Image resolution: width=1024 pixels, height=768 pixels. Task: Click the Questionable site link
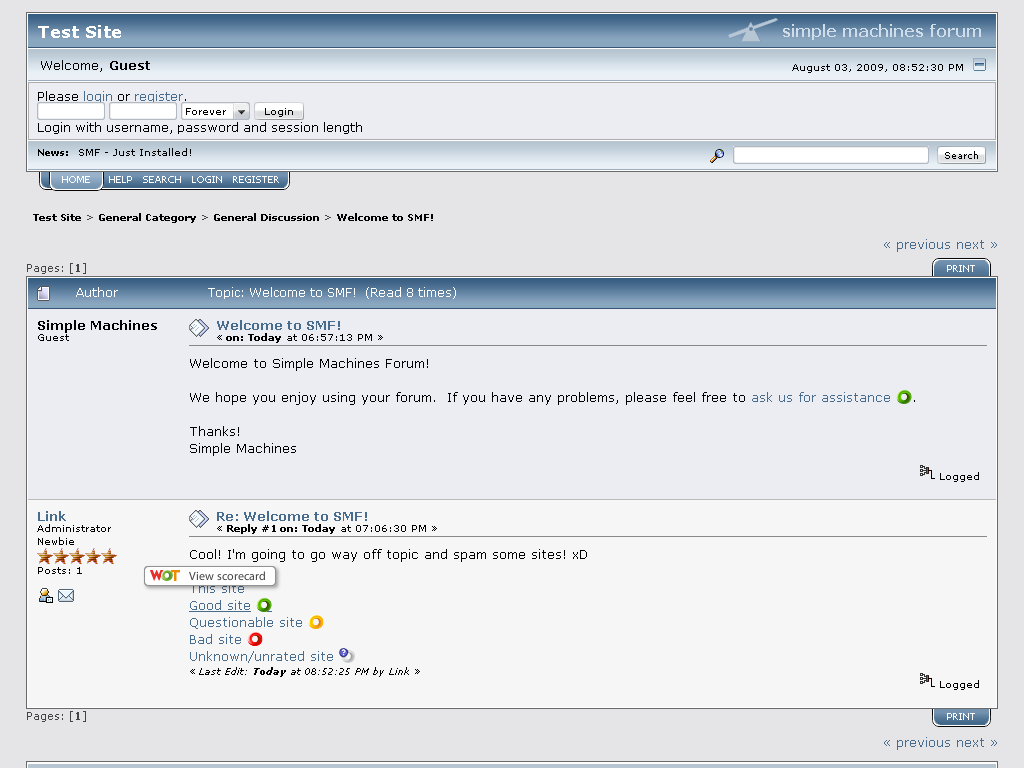pos(246,622)
